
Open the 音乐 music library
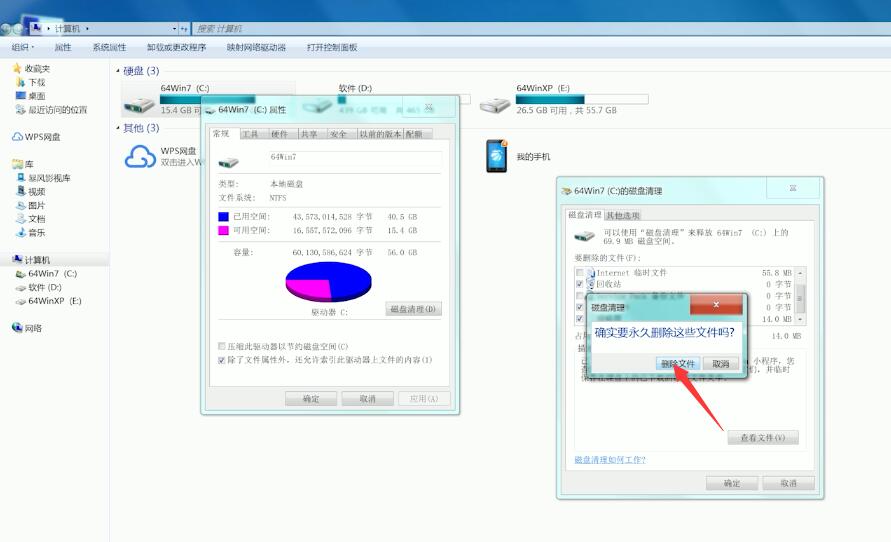click(31, 232)
